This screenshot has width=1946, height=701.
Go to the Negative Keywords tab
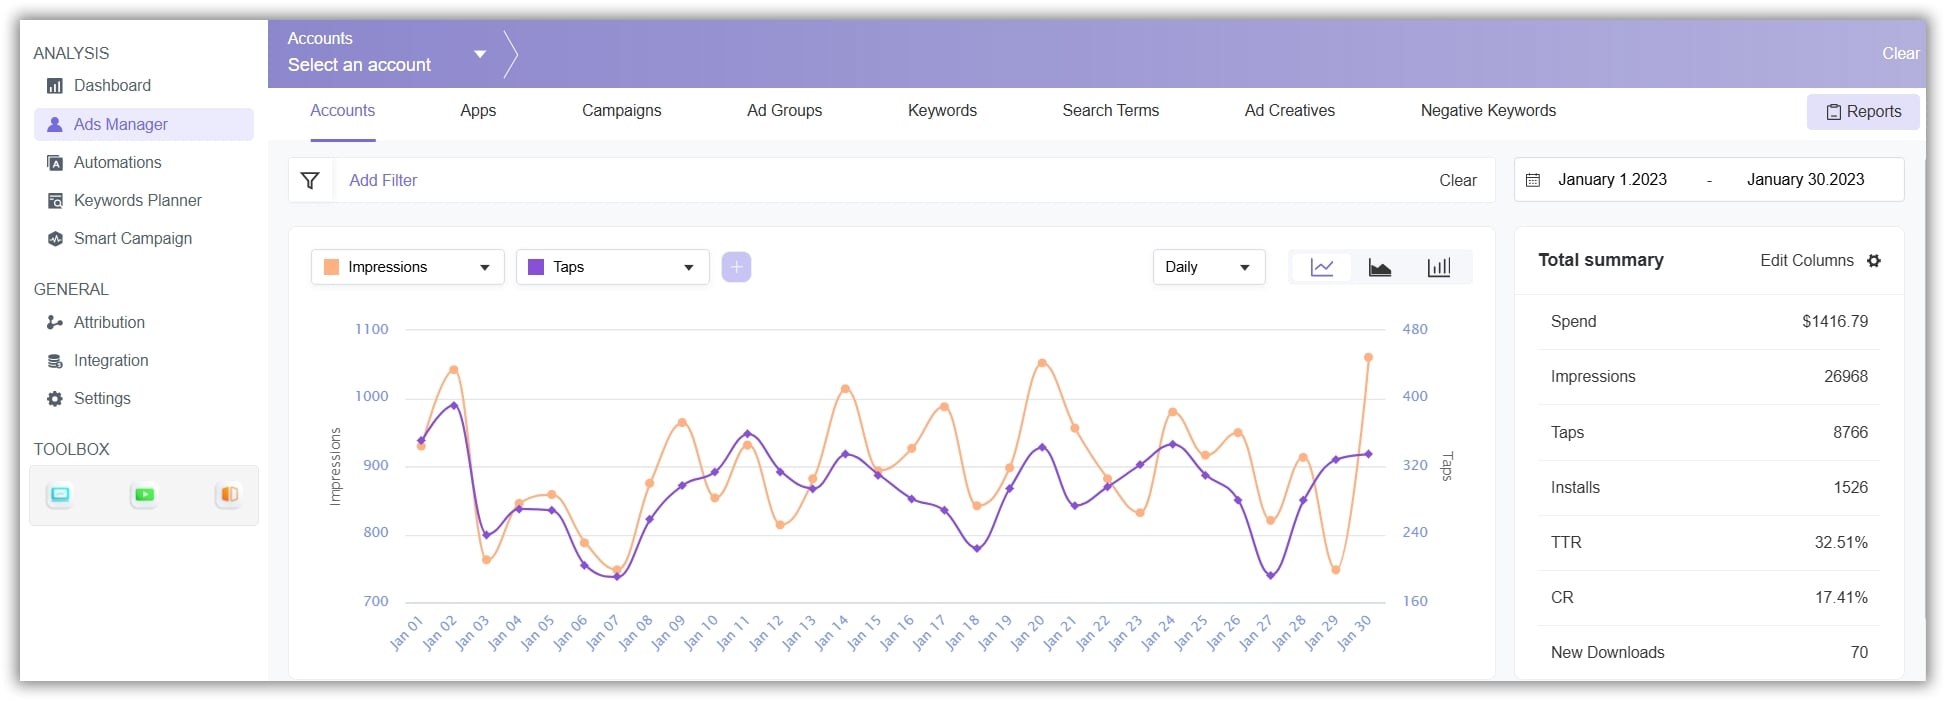1487,111
